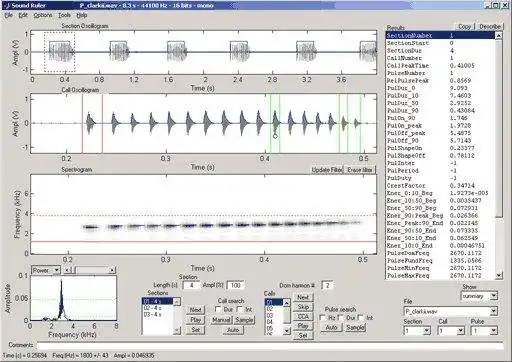This screenshot has width=512, height=362.
Task: Click Next beside the Sections list
Action: tap(195, 310)
